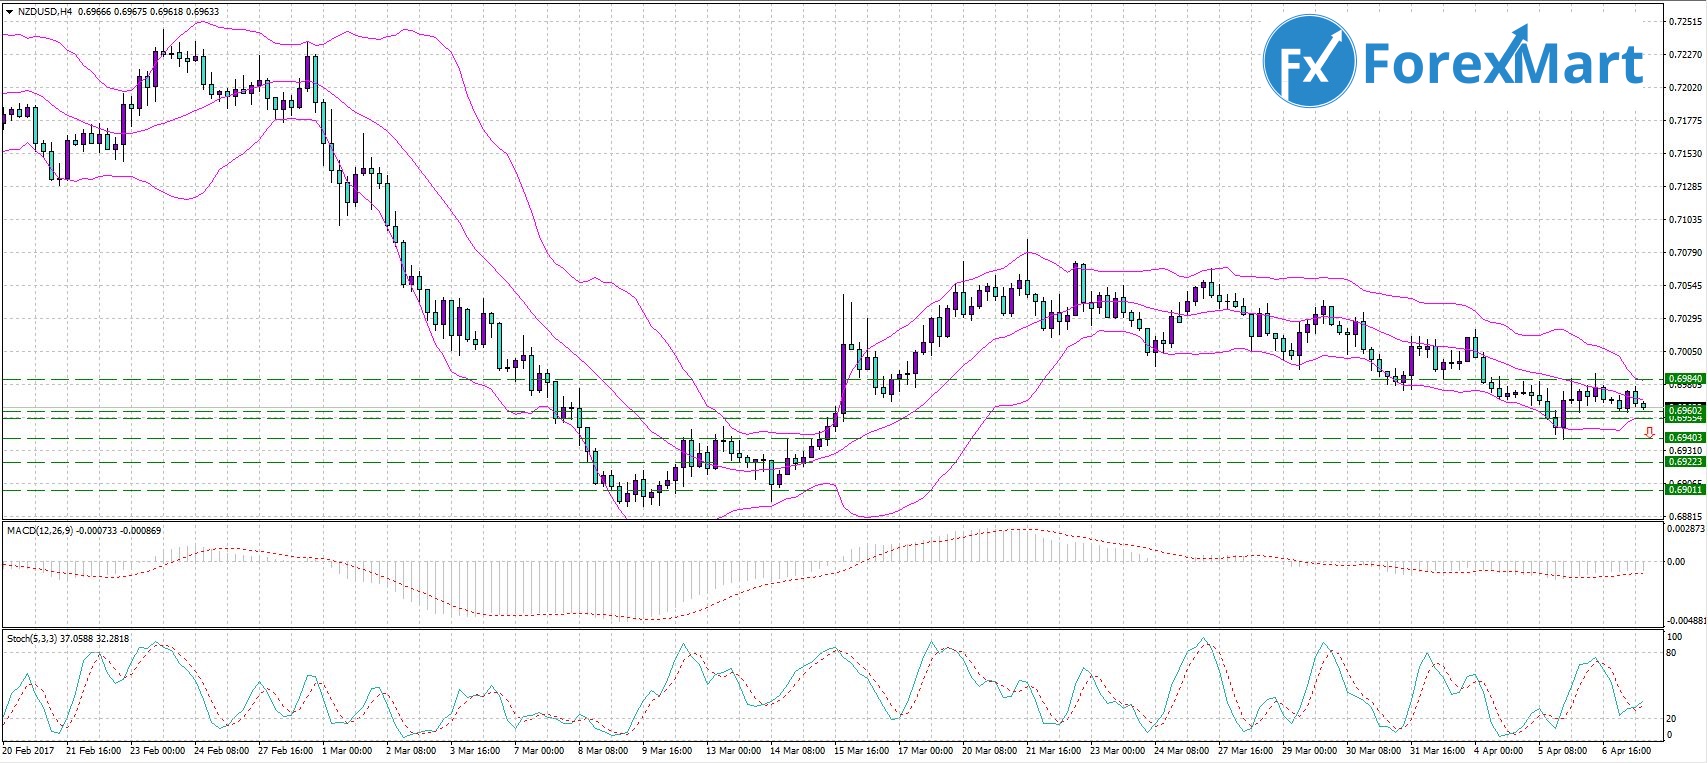Click the 0.69403 green price tag
This screenshot has width=1708, height=763.
point(1685,437)
